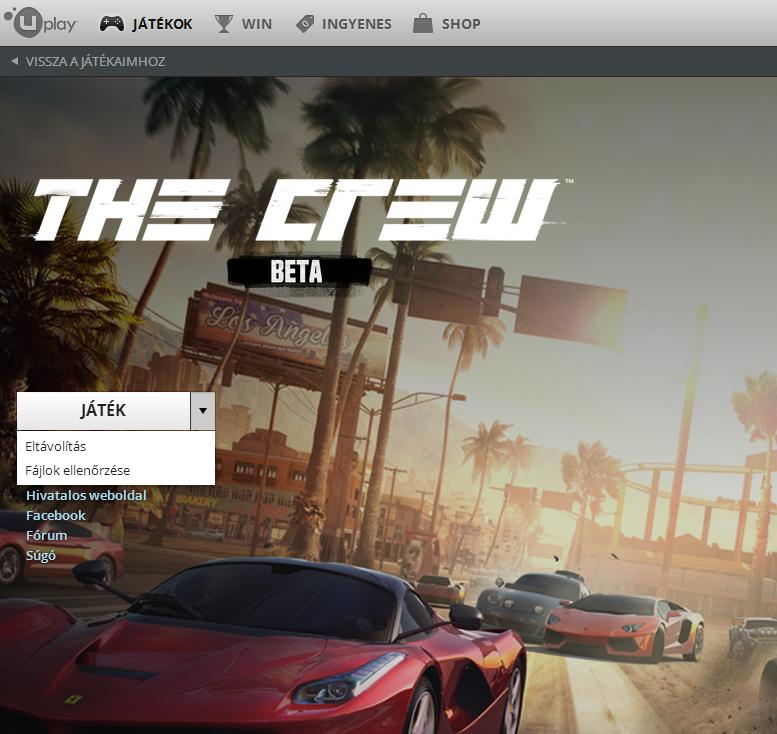Launch the game with JÁTÉK button
Screen dimensions: 777x734
[x=103, y=410]
